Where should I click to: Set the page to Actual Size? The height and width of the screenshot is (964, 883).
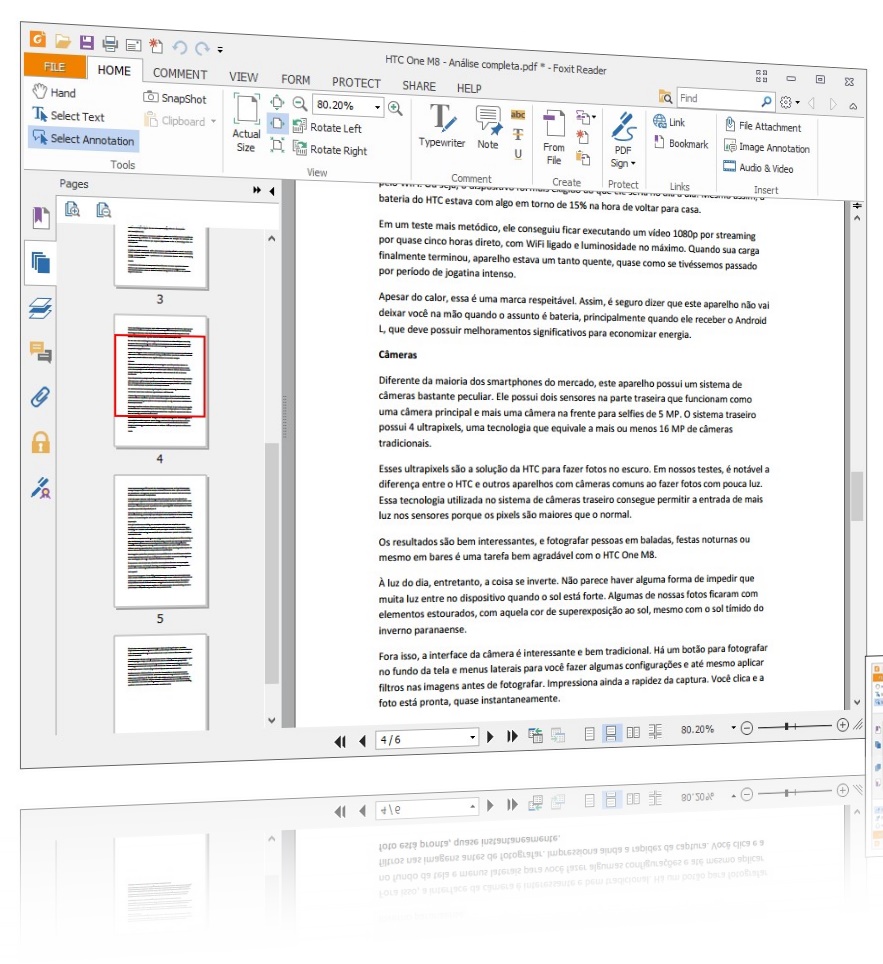246,124
